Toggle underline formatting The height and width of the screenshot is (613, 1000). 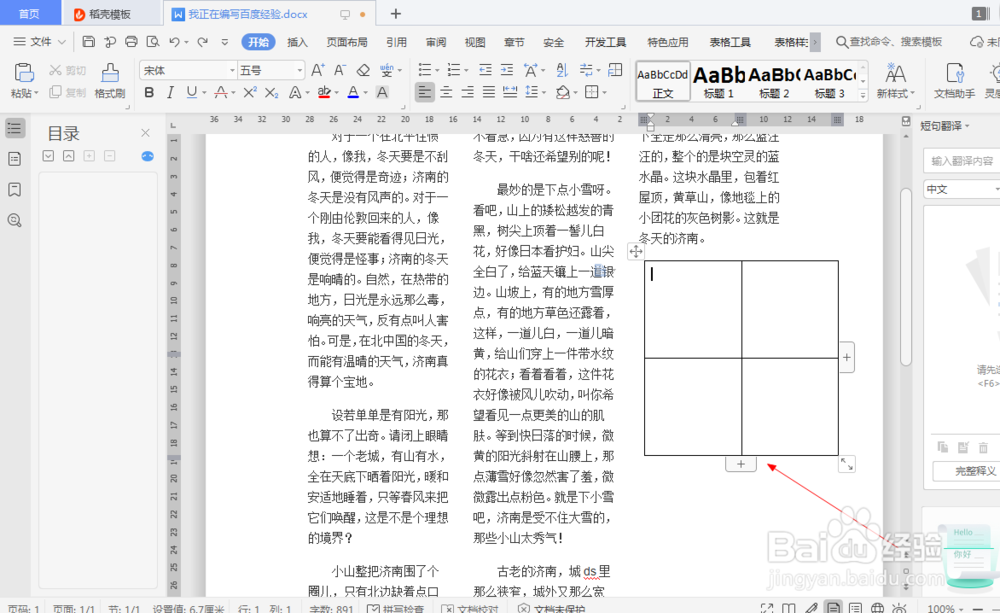click(191, 92)
